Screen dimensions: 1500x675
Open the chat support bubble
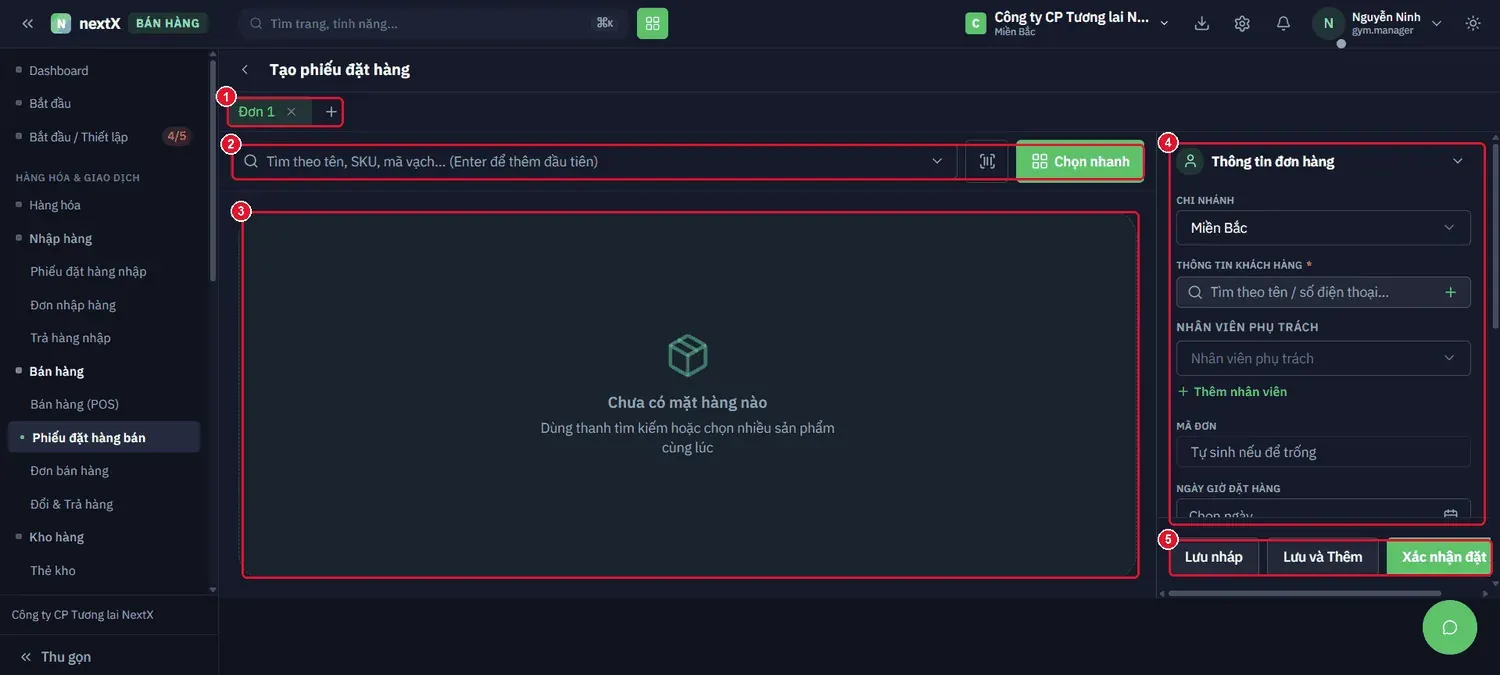1450,627
